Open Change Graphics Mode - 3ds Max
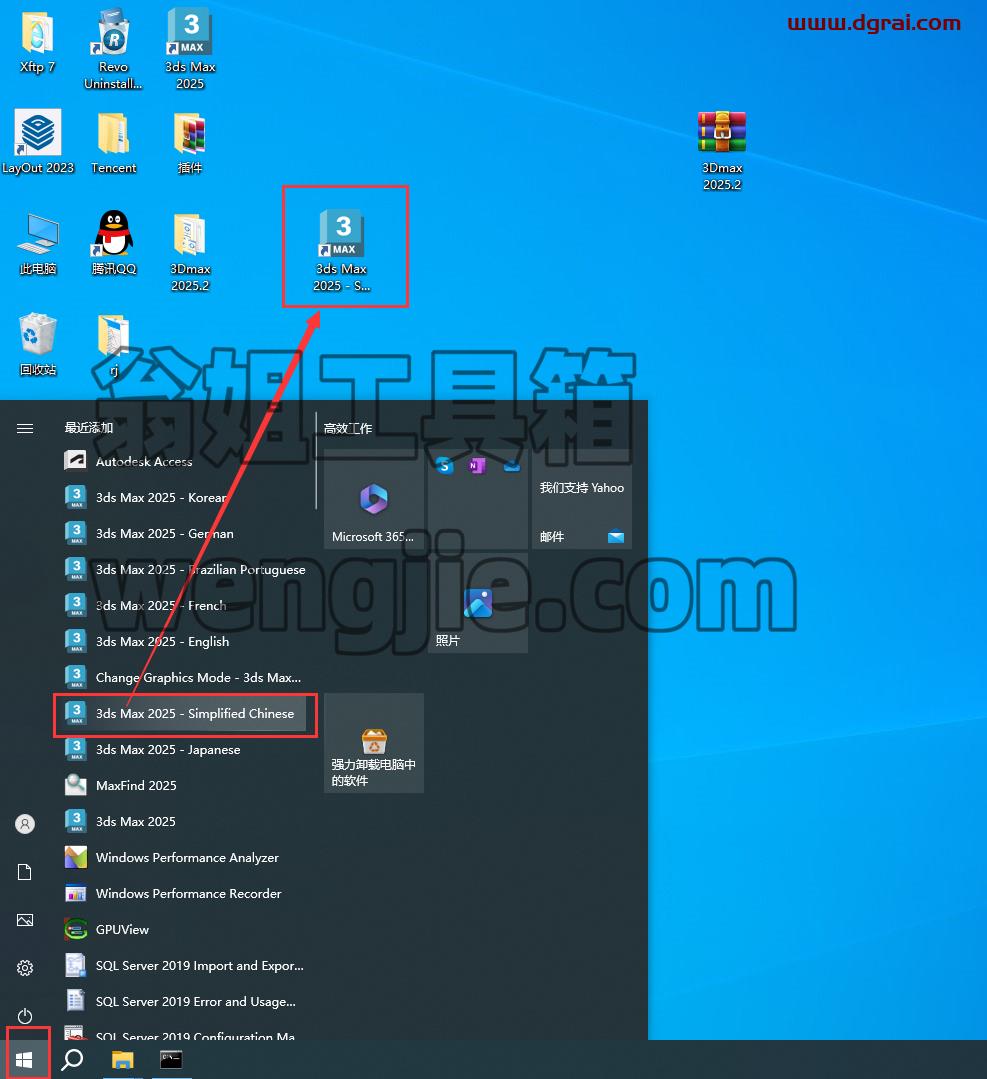The width and height of the screenshot is (987, 1079). (184, 677)
